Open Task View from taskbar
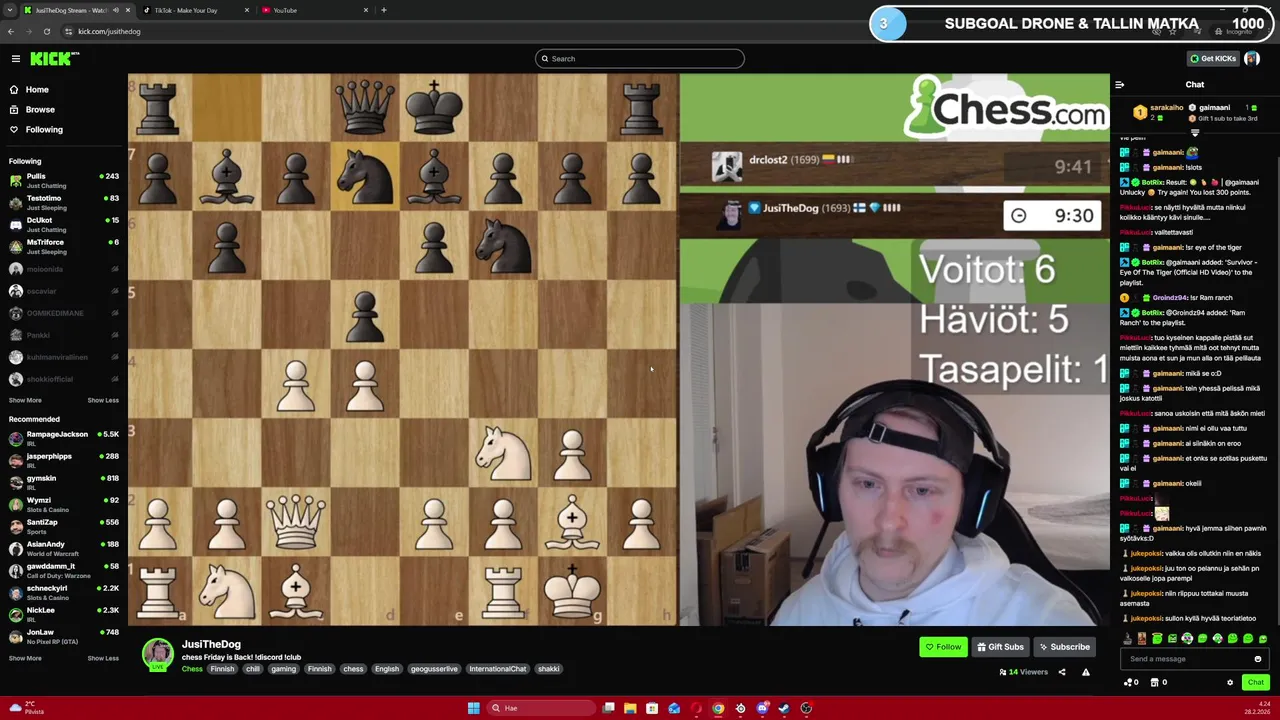1280x720 pixels. click(x=608, y=708)
